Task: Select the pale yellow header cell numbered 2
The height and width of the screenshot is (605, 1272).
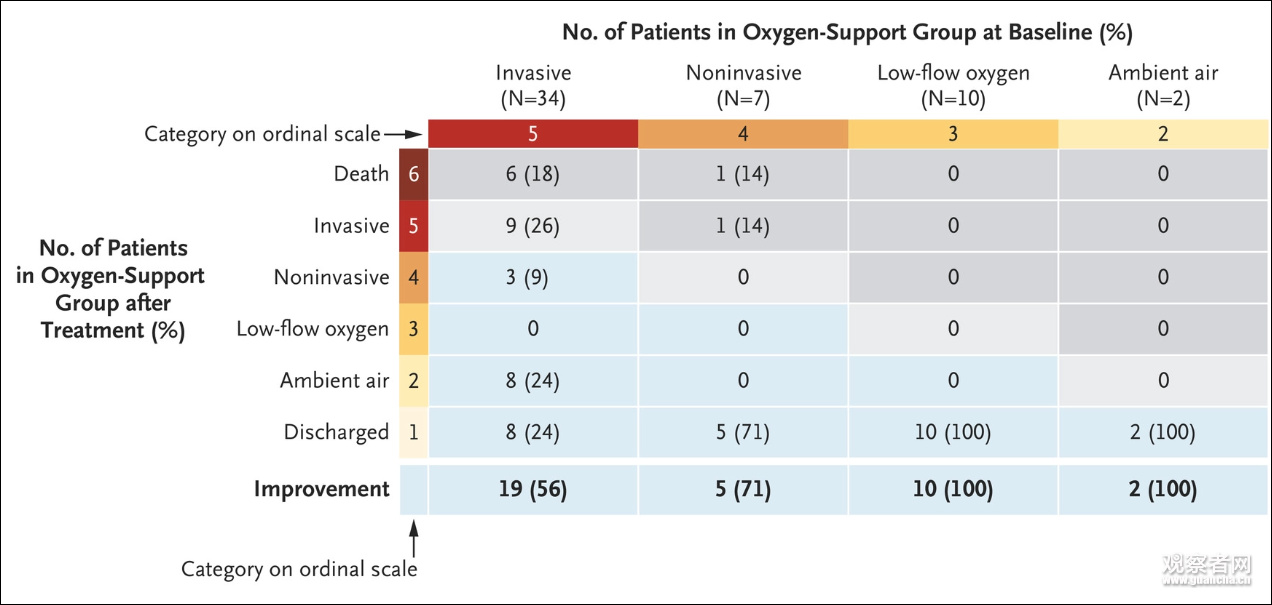Action: click(x=1163, y=134)
